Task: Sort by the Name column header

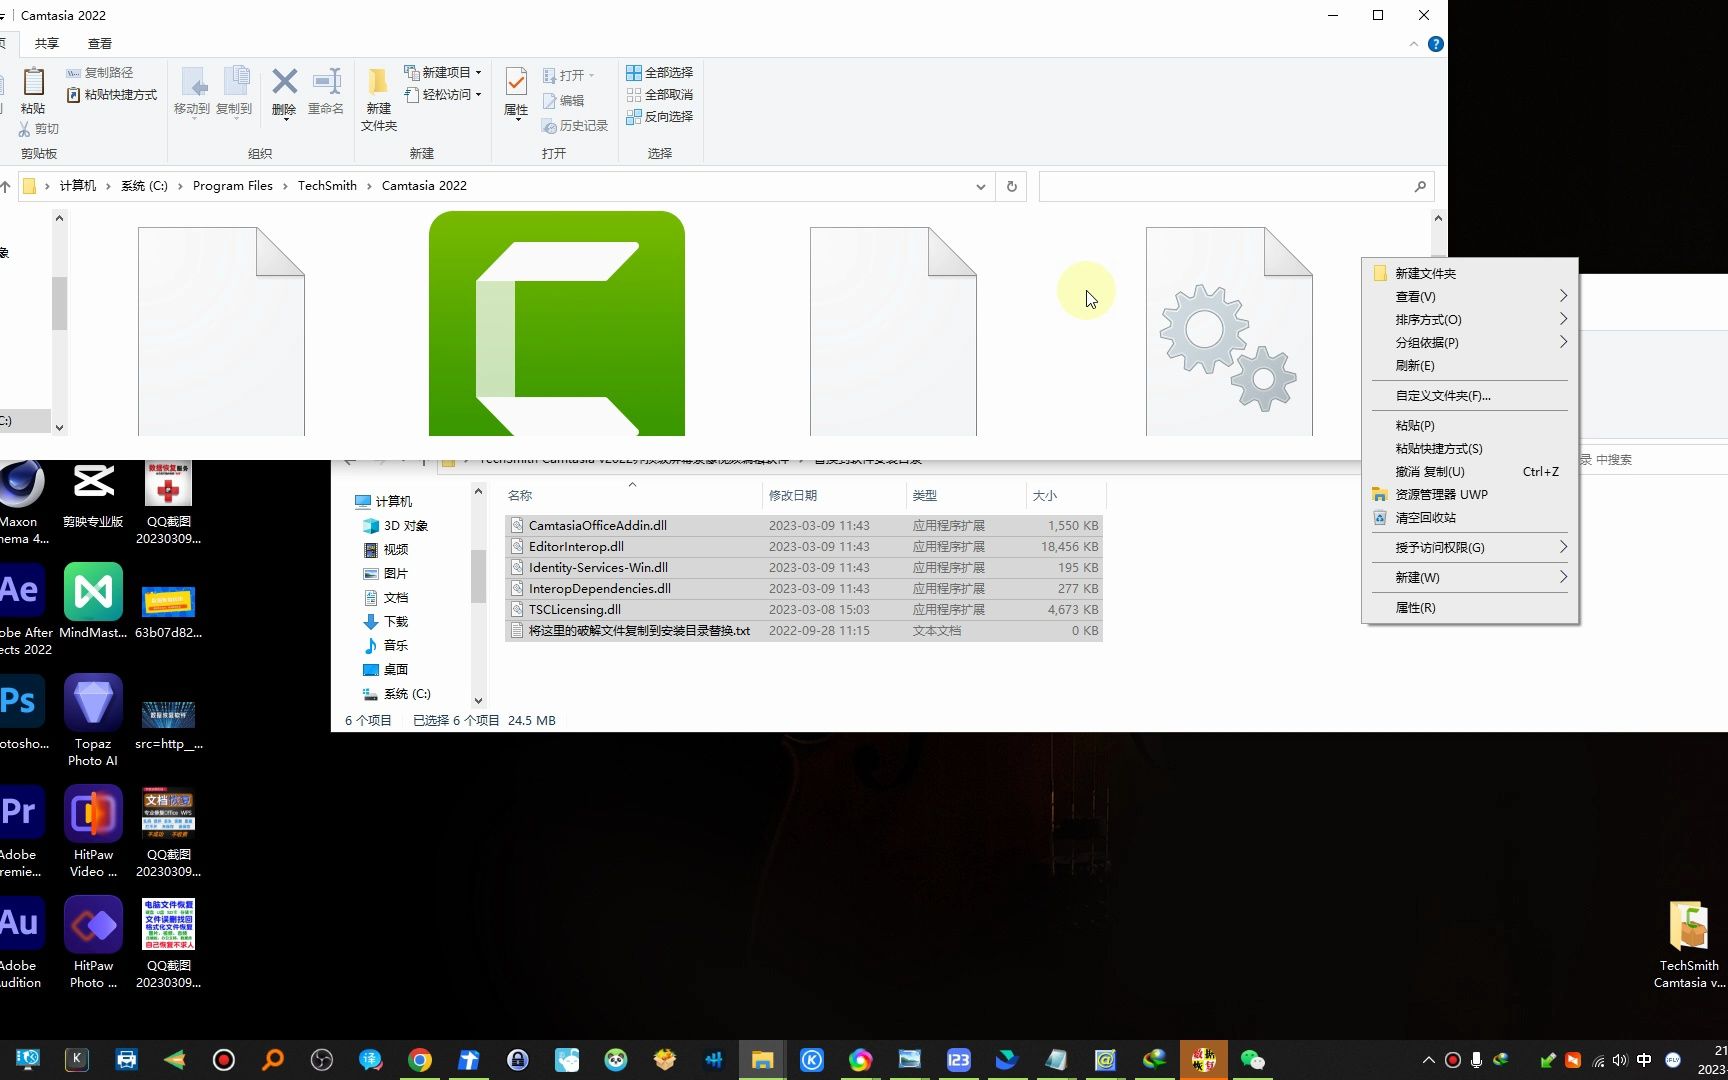Action: click(x=633, y=496)
